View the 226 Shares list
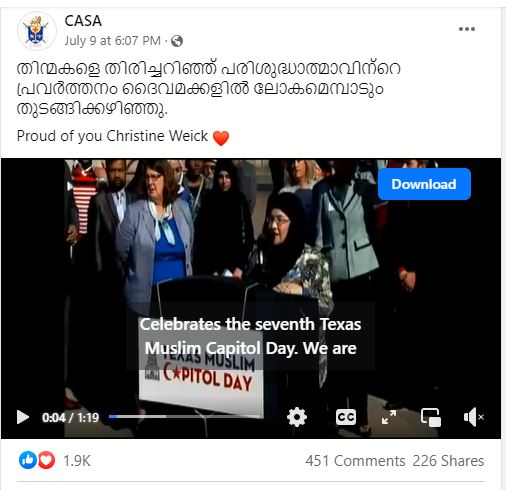The width and height of the screenshot is (506, 490). pos(448,461)
